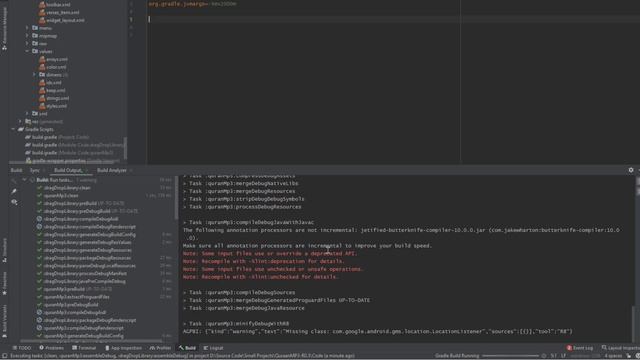Open build panel settings gear
This screenshot has height=360, width=640.
(631, 170)
